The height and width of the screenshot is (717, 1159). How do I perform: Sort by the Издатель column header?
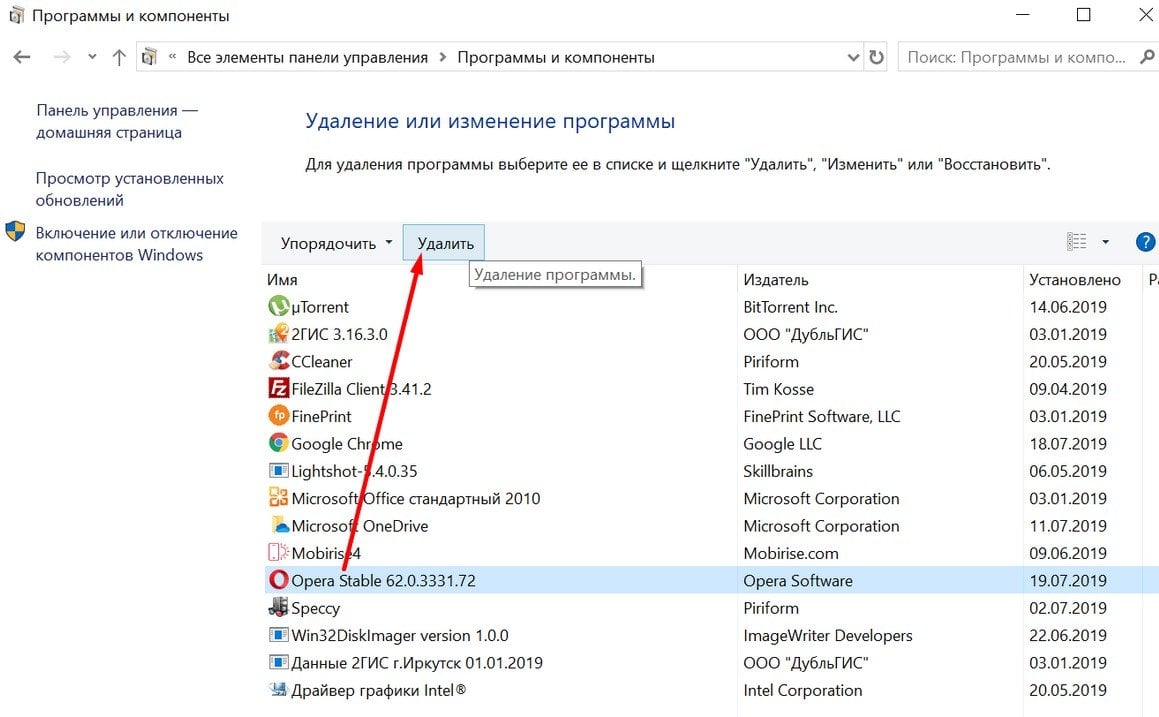[775, 279]
